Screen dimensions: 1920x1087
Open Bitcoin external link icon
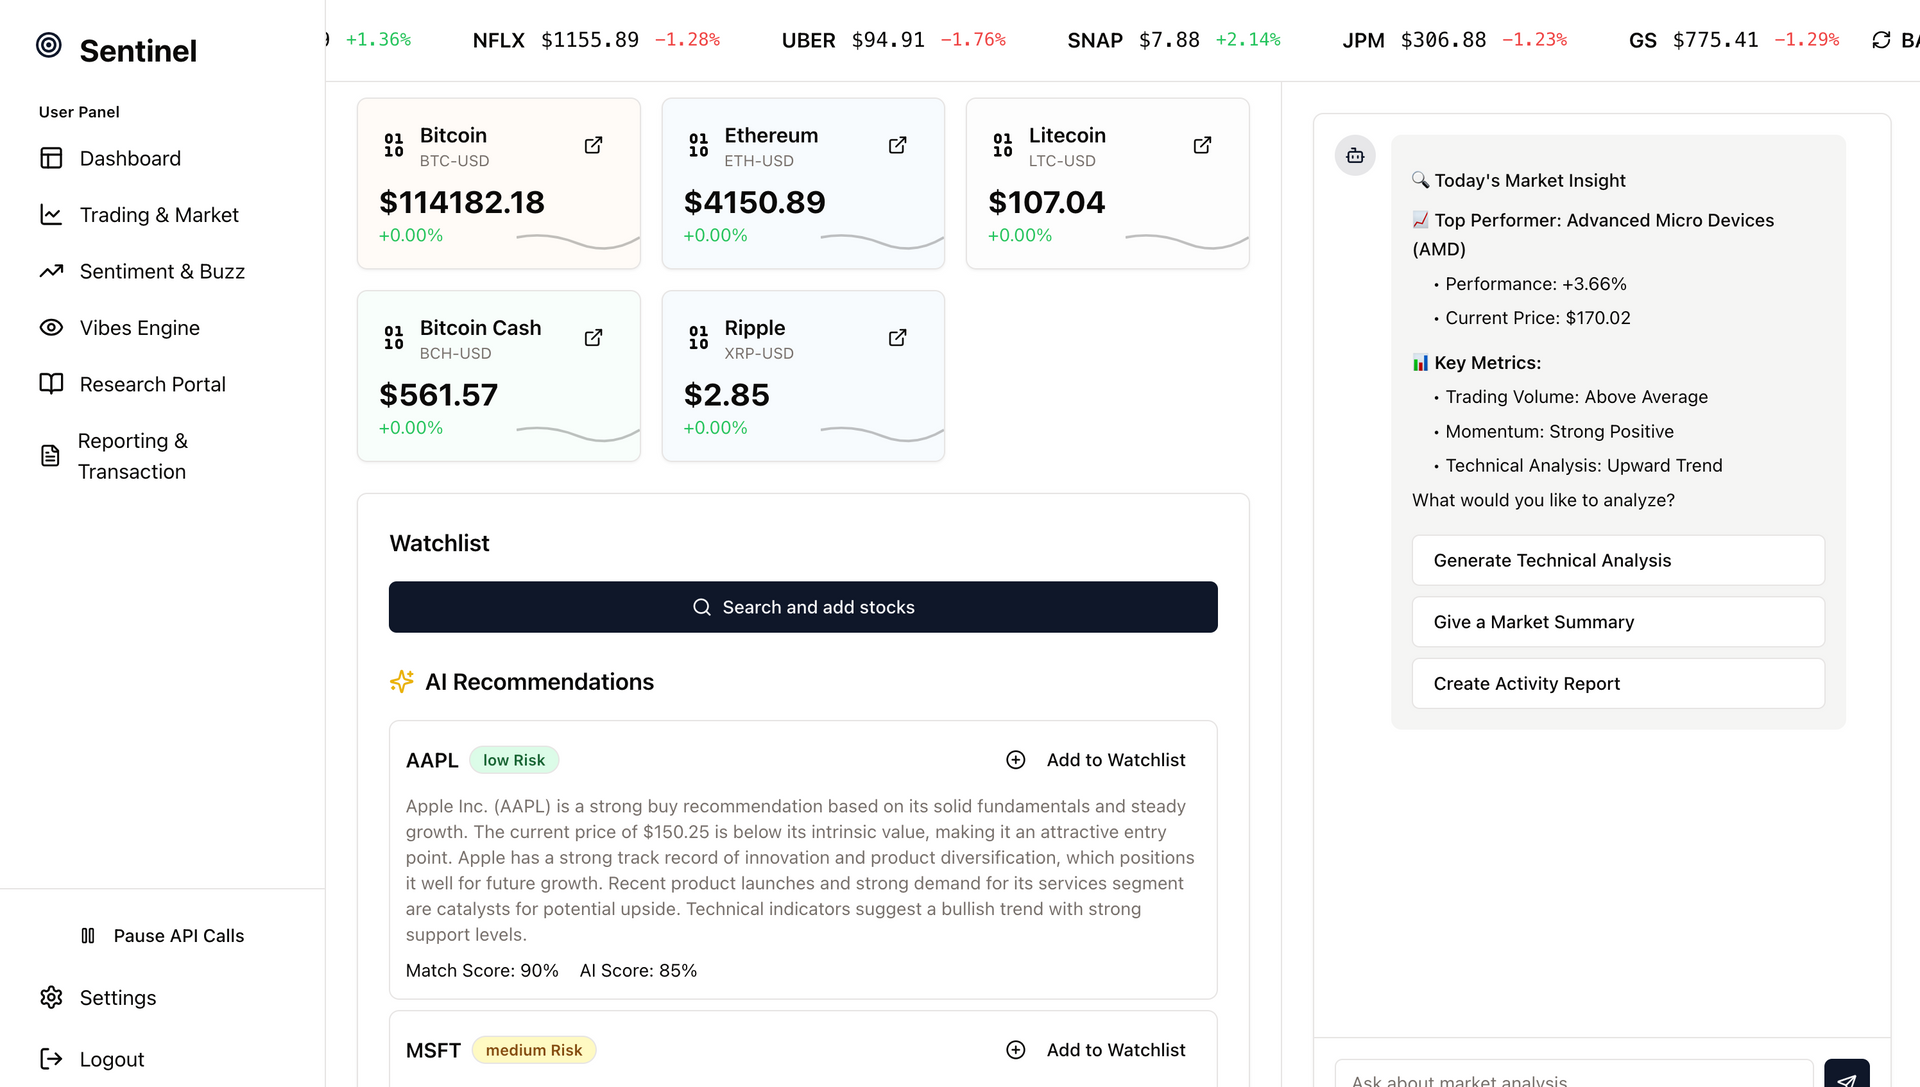[x=593, y=145]
